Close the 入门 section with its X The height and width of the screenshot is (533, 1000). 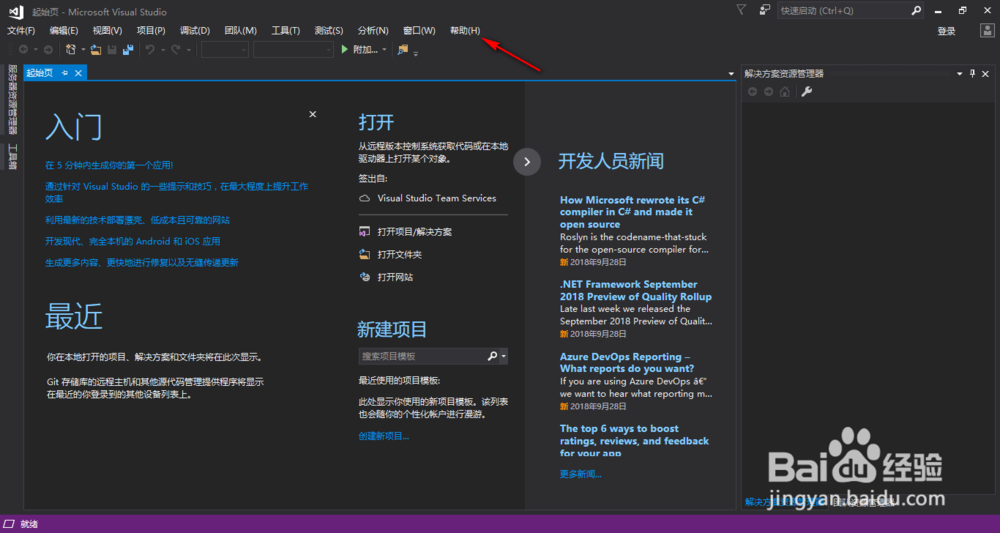pyautogui.click(x=313, y=115)
